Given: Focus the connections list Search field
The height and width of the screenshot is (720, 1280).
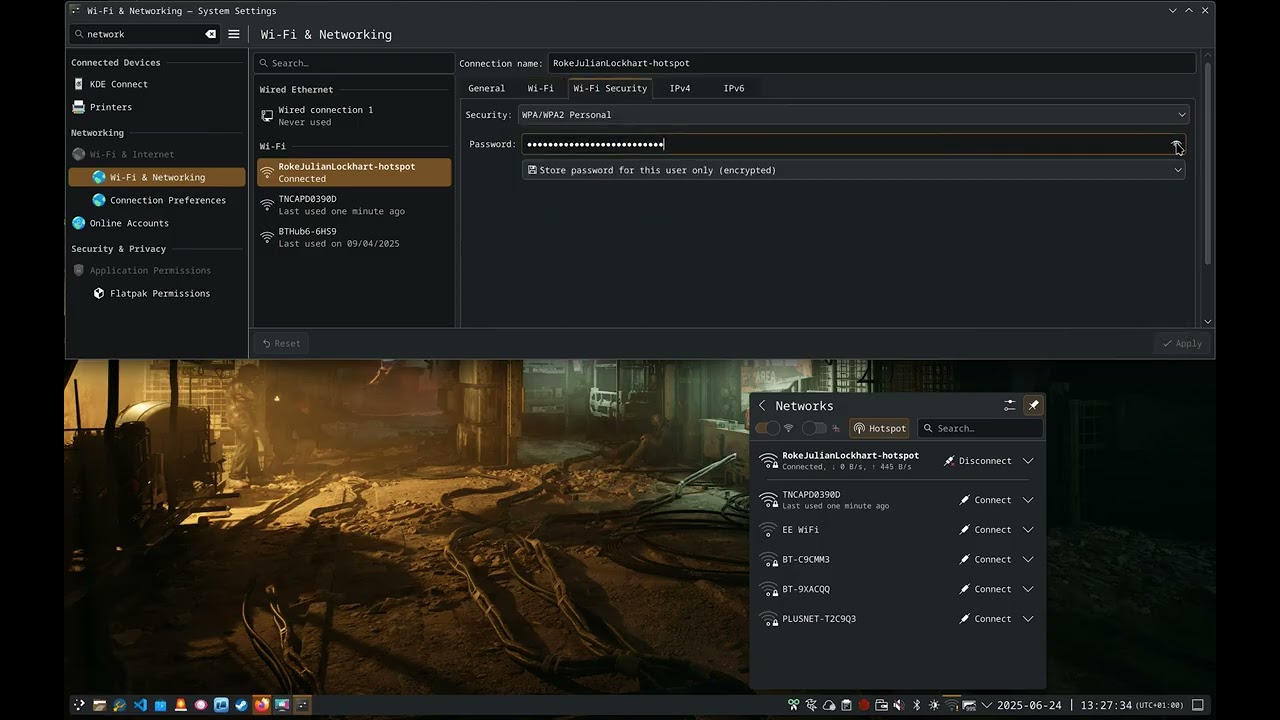Looking at the screenshot, I should point(355,63).
